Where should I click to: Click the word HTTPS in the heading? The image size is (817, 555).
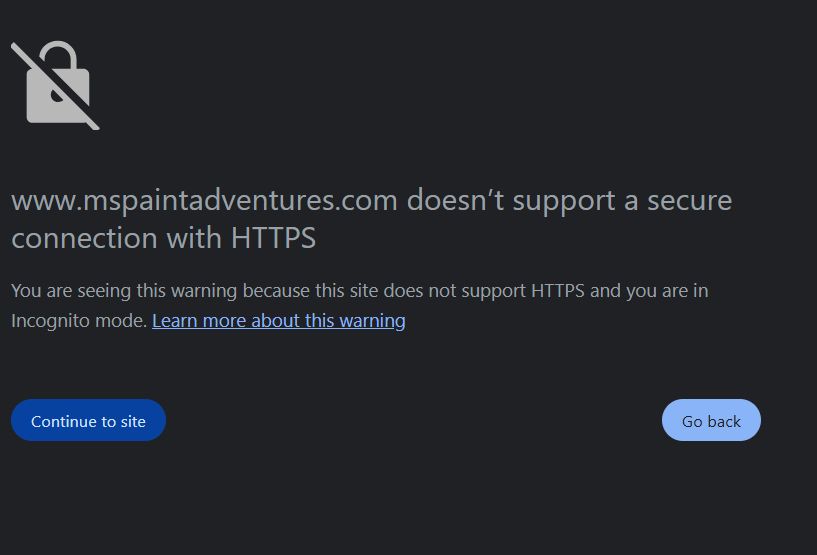[x=273, y=238]
